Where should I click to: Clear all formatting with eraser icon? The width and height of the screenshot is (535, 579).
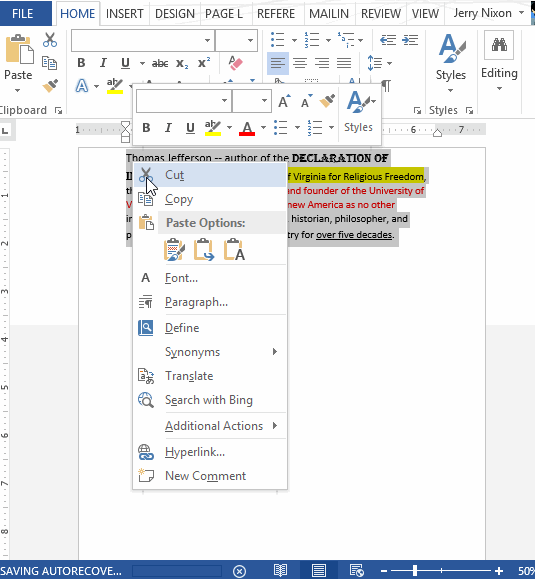(x=235, y=63)
